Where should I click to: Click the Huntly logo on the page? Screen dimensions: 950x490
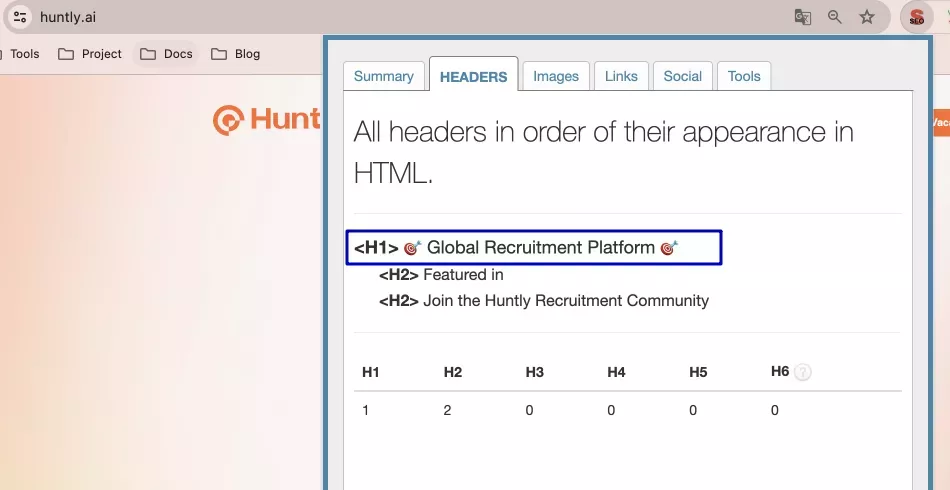[267, 120]
